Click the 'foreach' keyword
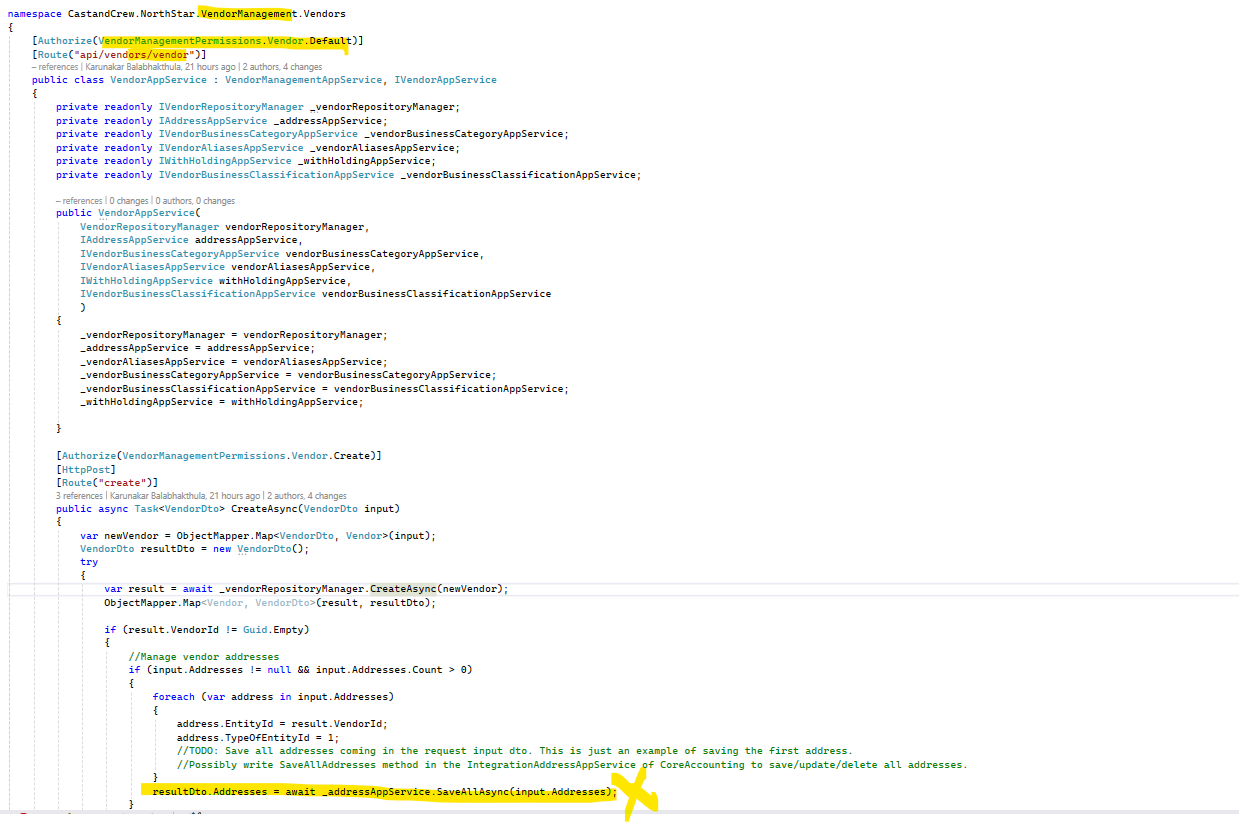1239x822 pixels. 173,697
